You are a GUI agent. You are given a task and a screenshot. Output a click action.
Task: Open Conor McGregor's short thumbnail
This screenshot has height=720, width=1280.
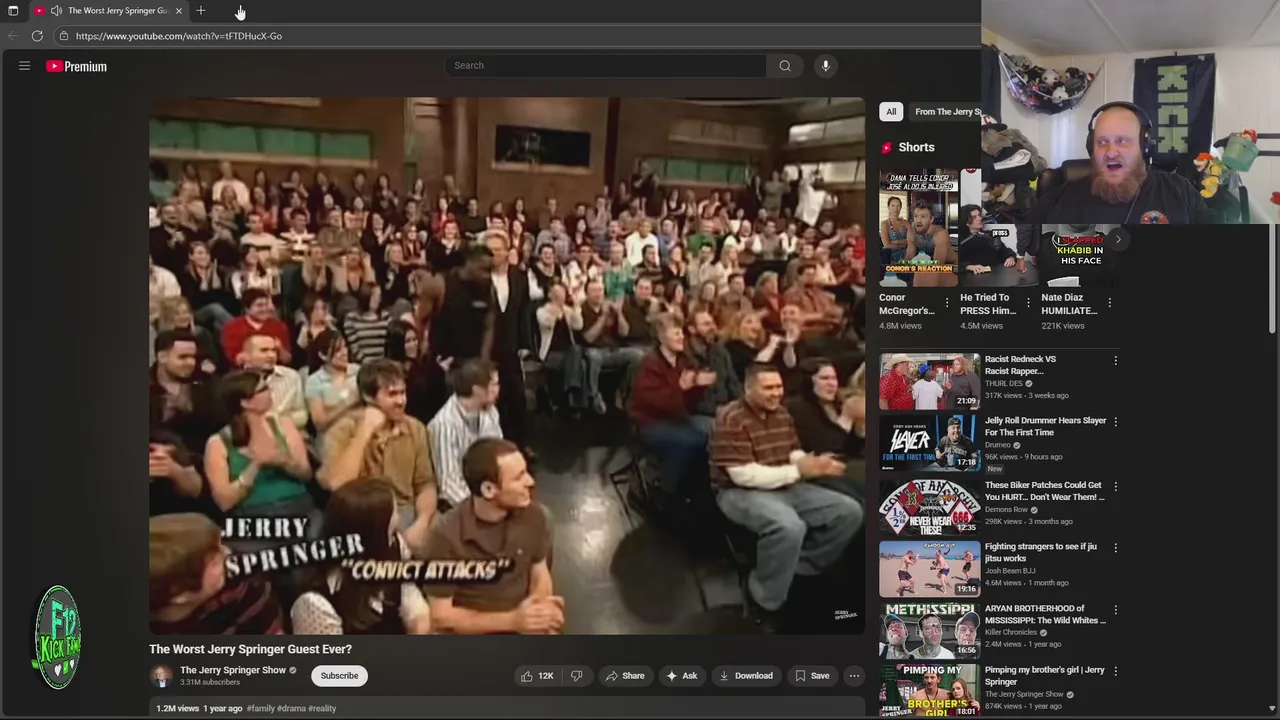918,228
